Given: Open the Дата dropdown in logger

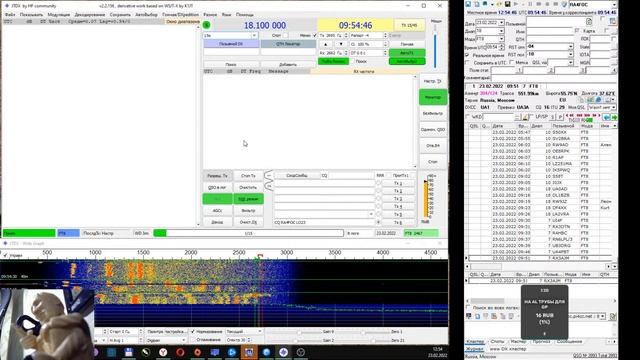Looking at the screenshot, I should [x=501, y=23].
